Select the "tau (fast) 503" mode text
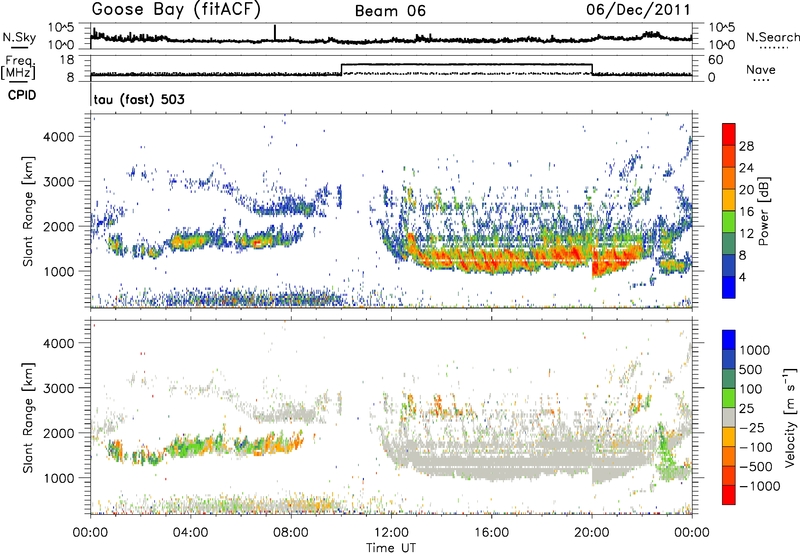The height and width of the screenshot is (554, 800). 139,99
